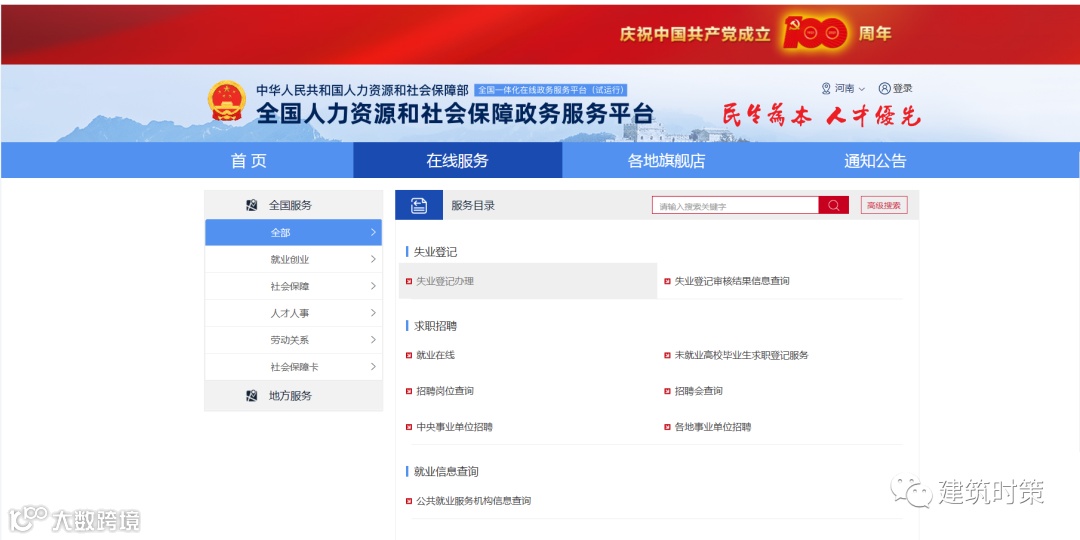The width and height of the screenshot is (1080, 540).
Task: Click the 求职招聘 section heading
Action: click(435, 326)
